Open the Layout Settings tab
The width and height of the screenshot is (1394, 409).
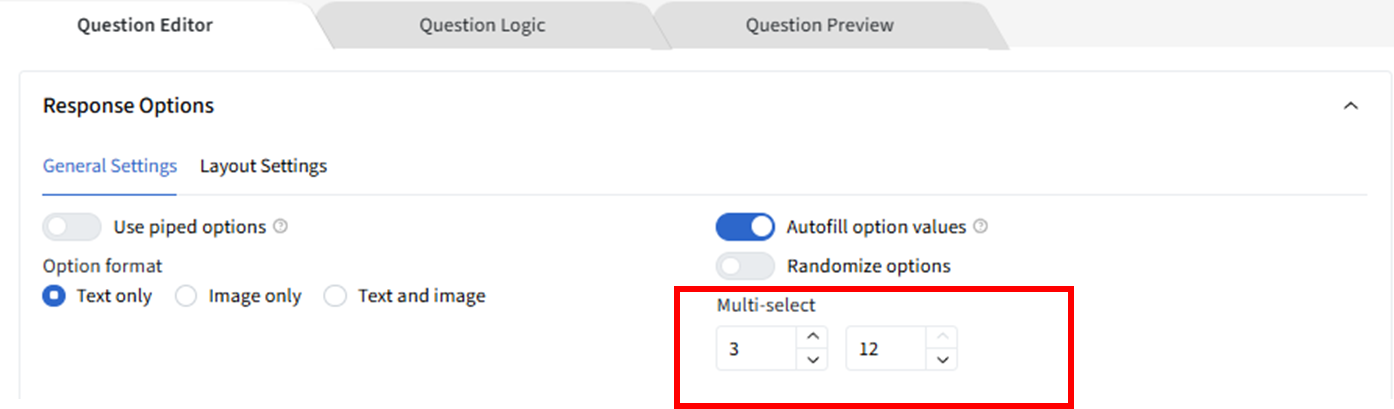263,166
